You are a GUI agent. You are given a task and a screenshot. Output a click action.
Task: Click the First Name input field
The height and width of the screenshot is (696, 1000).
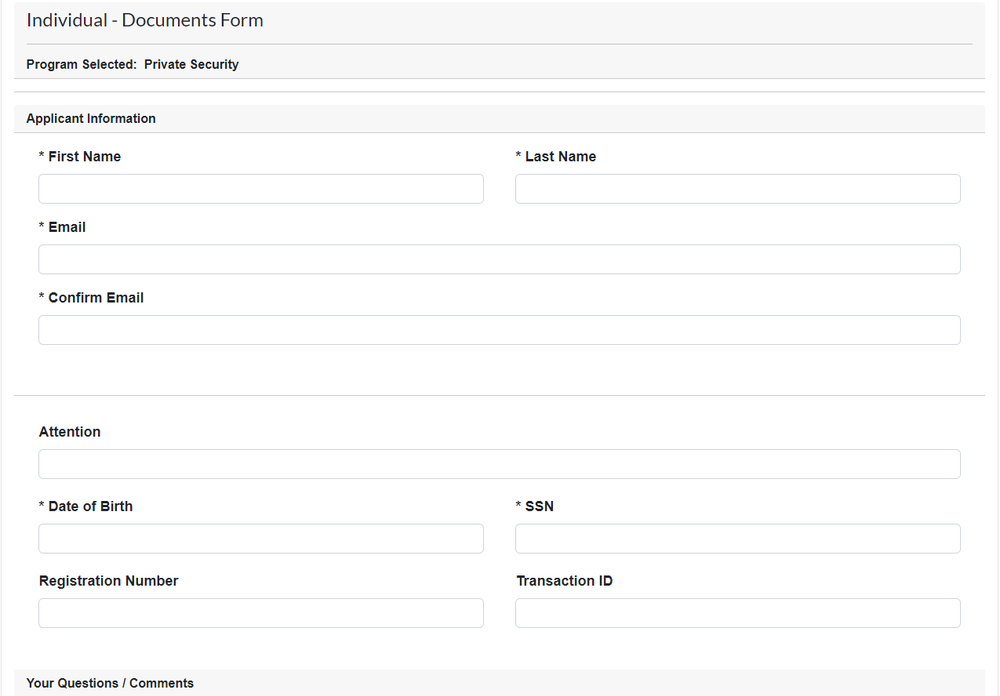point(260,188)
